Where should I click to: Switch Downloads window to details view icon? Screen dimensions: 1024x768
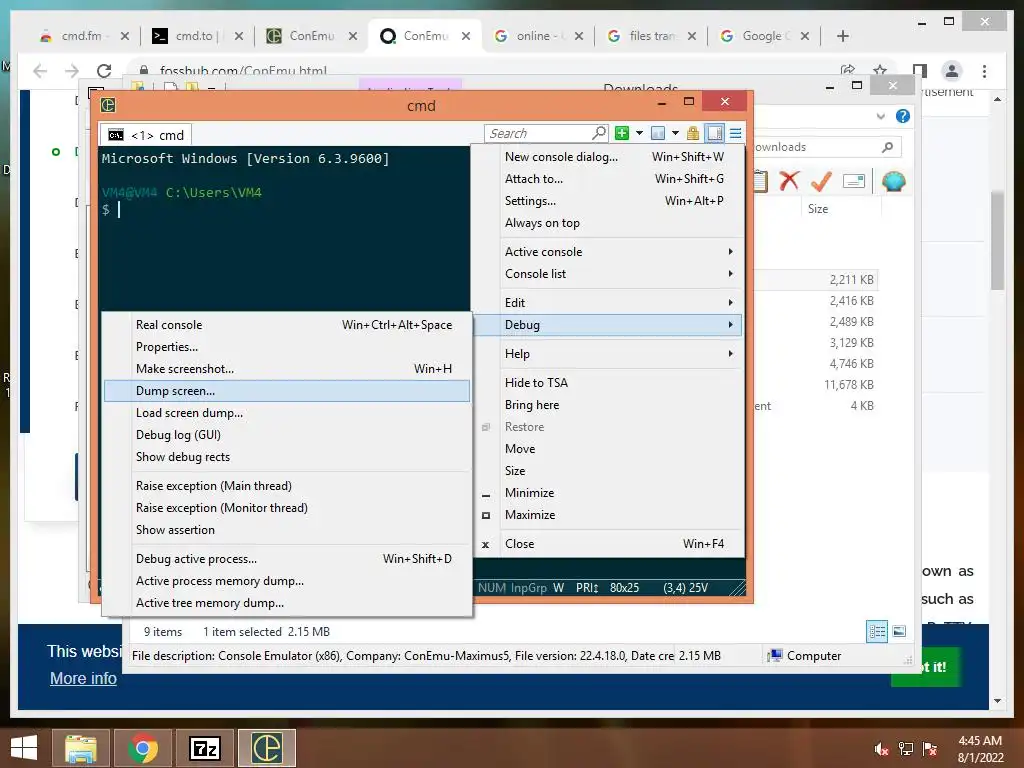coord(876,631)
